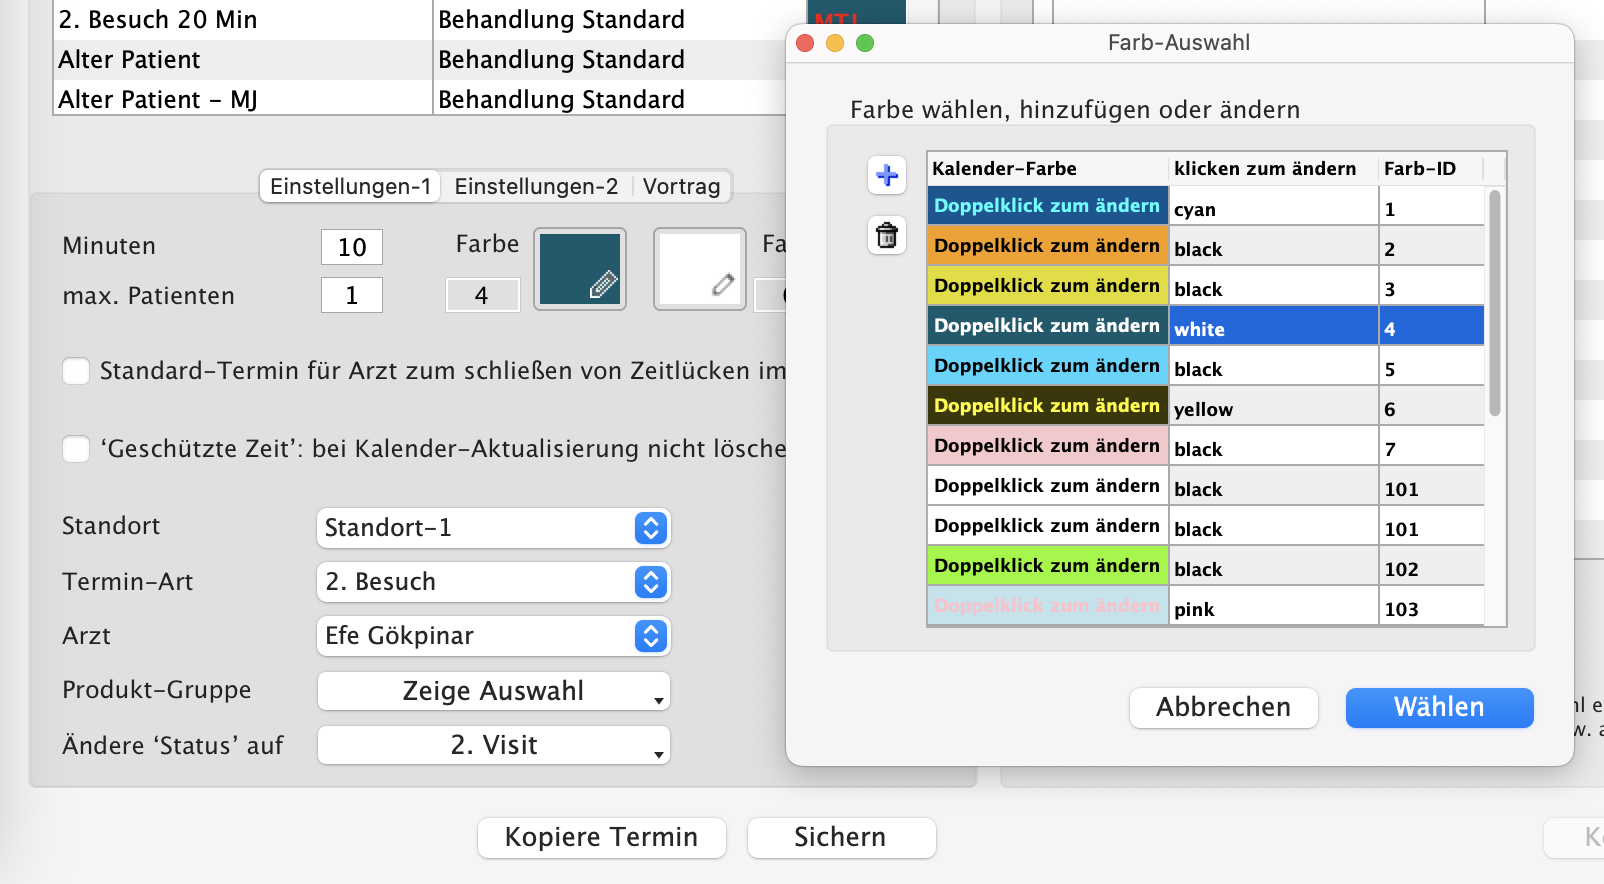Switch to the Einstellungen-2 tab
1604x884 pixels.
click(536, 187)
